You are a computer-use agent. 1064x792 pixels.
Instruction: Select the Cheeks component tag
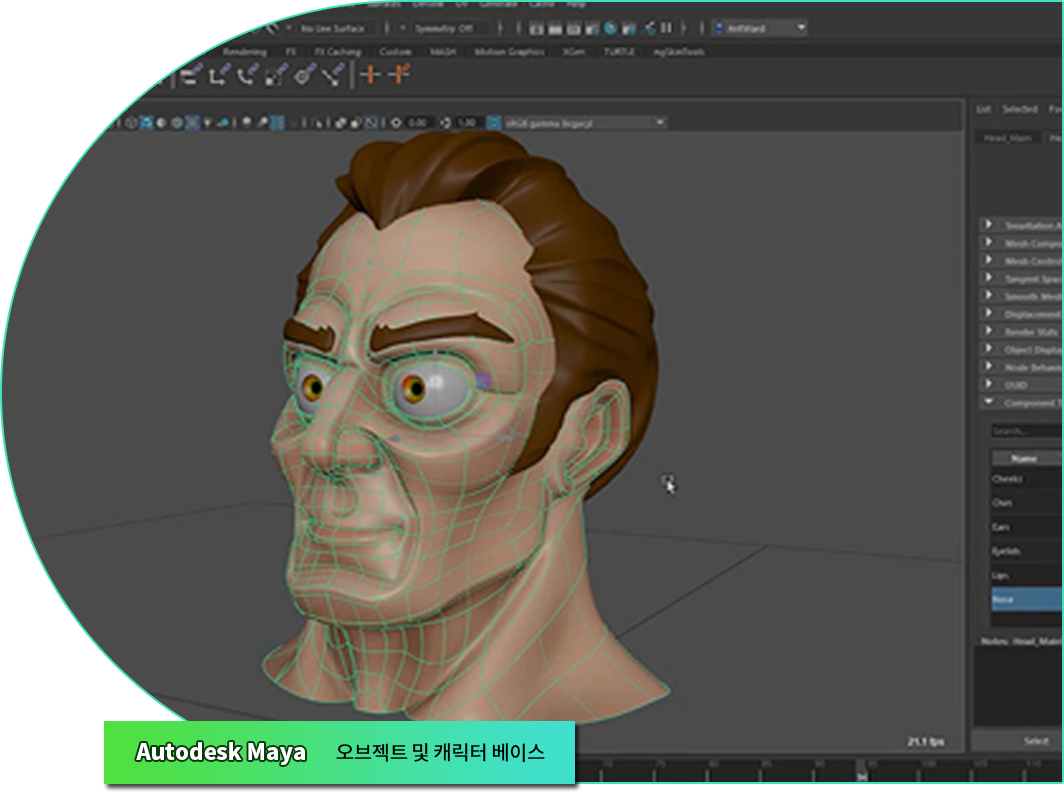[x=1026, y=479]
